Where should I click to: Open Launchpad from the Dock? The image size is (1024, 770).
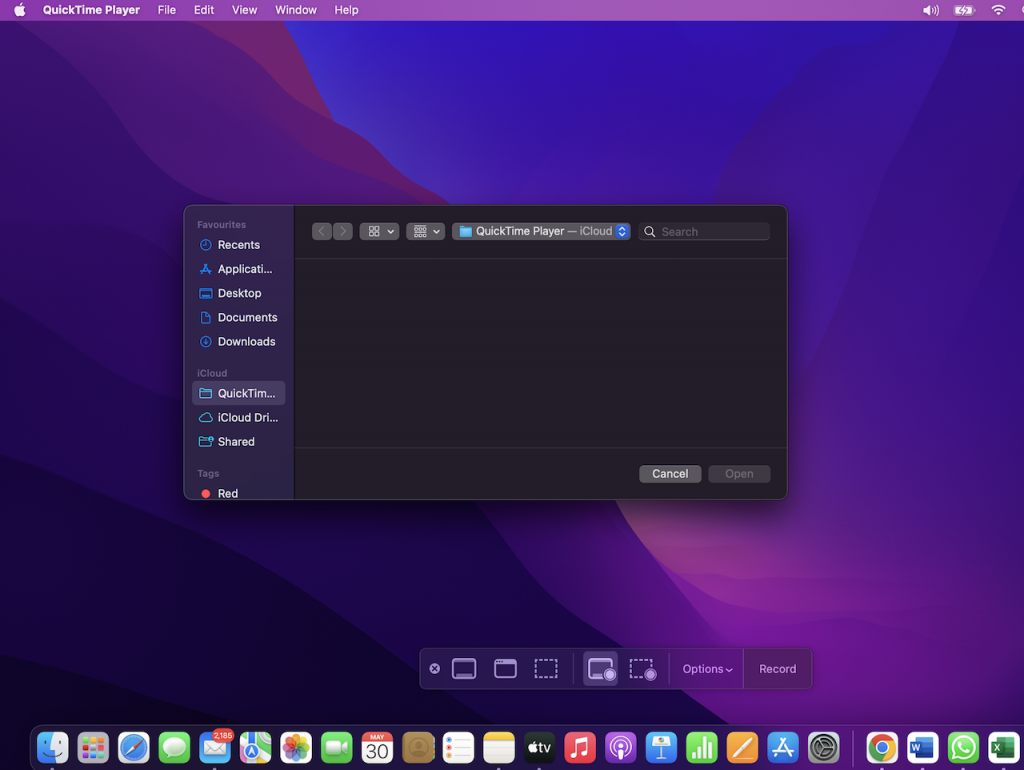pos(93,747)
